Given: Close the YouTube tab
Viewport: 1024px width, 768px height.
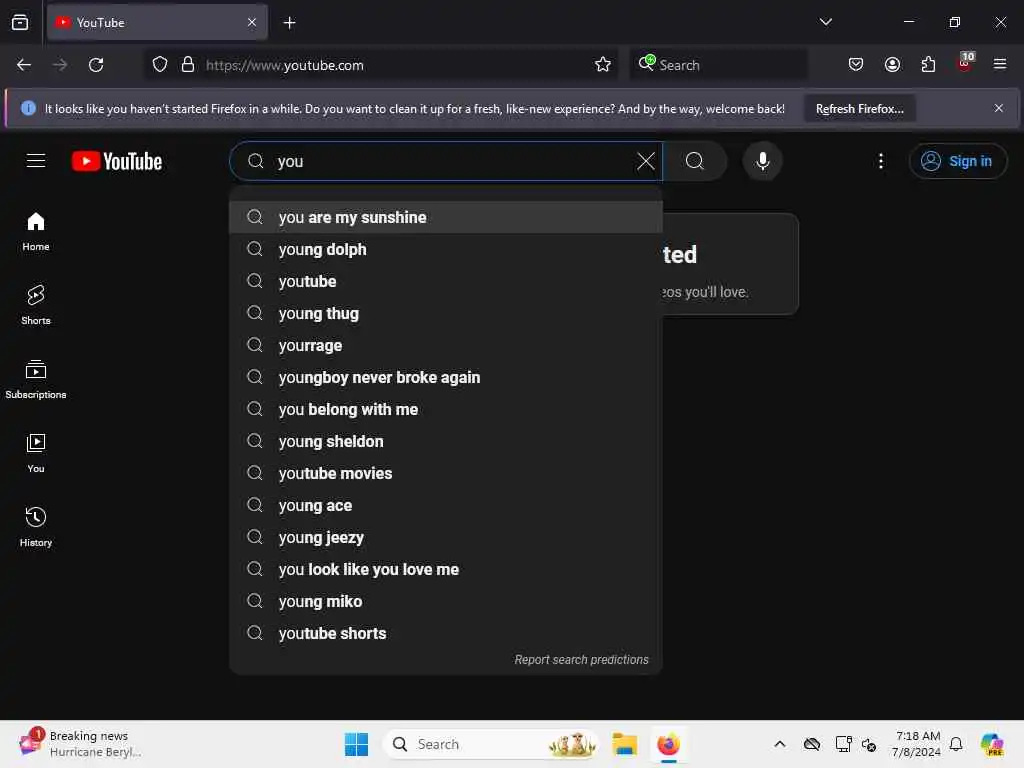Looking at the screenshot, I should (x=252, y=22).
